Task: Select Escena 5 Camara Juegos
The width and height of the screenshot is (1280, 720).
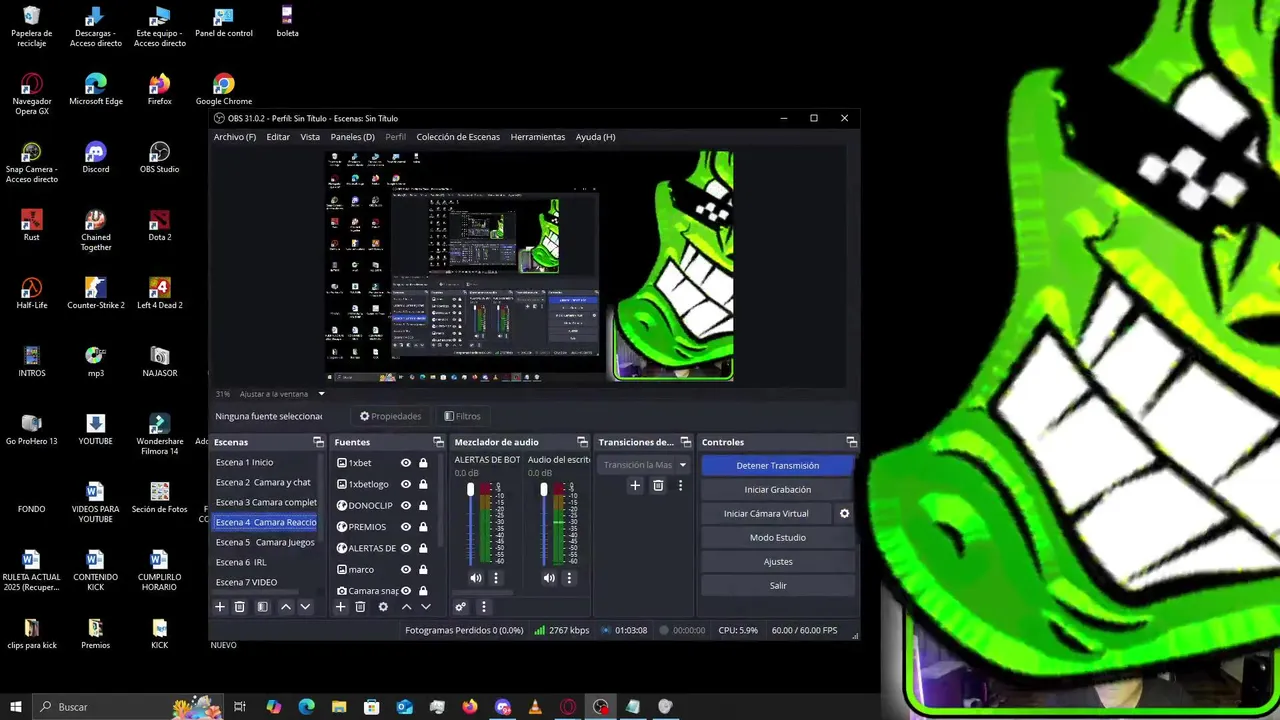Action: 265,542
